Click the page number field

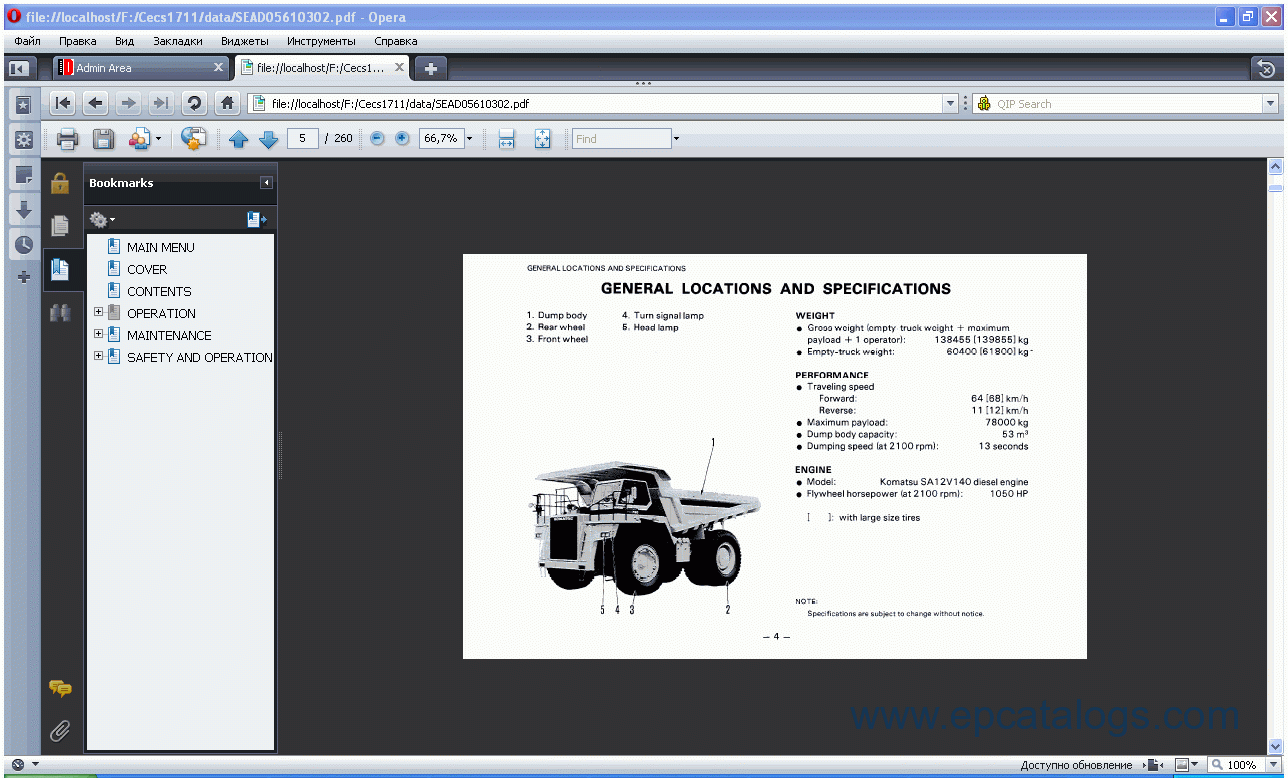point(302,139)
